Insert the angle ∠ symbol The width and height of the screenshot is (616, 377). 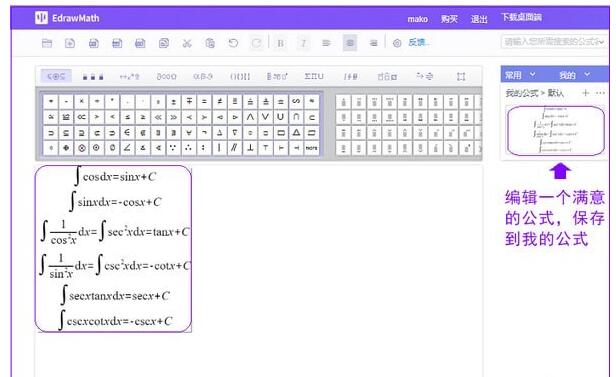coord(127,148)
